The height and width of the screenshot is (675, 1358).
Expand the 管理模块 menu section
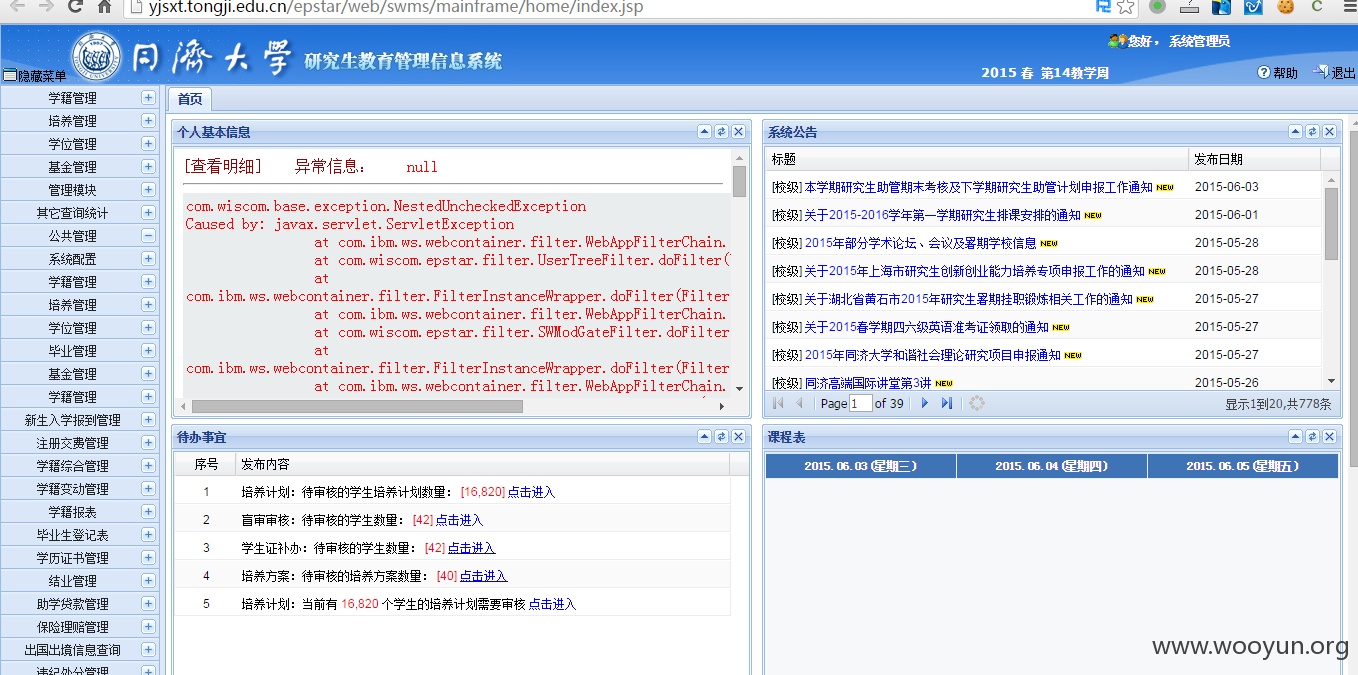click(148, 190)
